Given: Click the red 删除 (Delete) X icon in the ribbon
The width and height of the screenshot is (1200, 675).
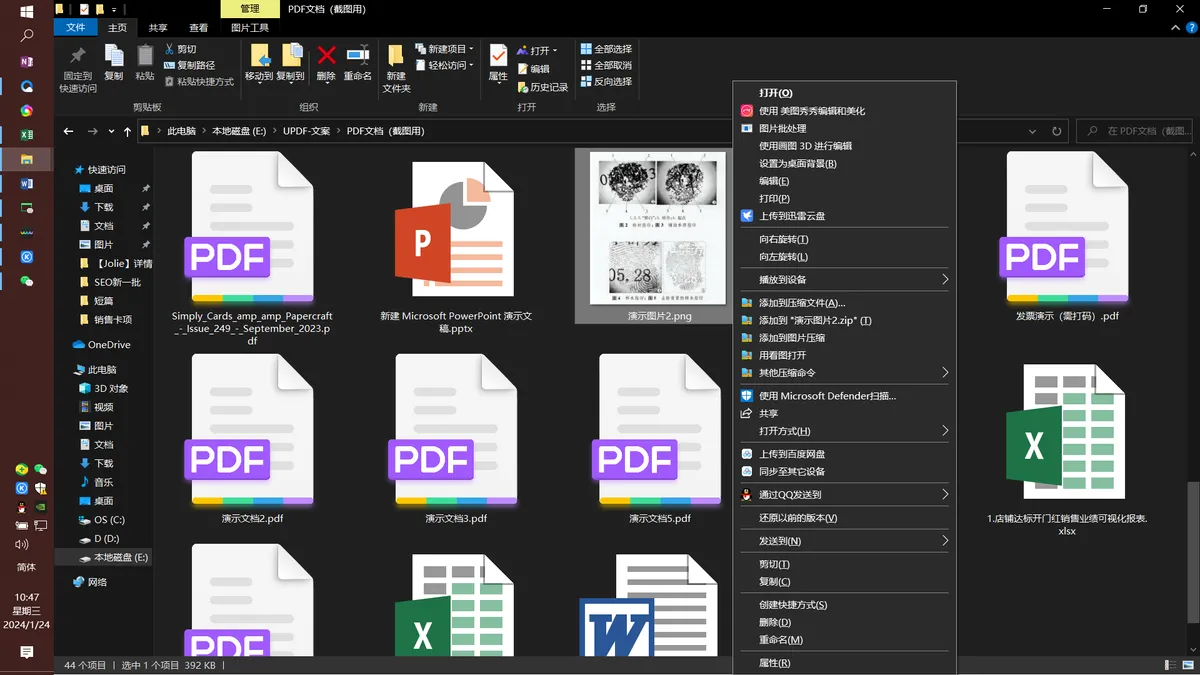Looking at the screenshot, I should (326, 62).
